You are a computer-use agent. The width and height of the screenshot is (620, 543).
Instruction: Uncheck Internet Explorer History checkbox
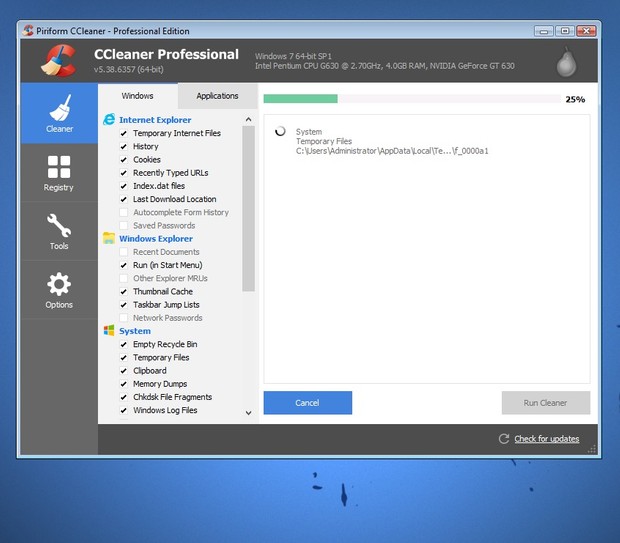coord(124,146)
